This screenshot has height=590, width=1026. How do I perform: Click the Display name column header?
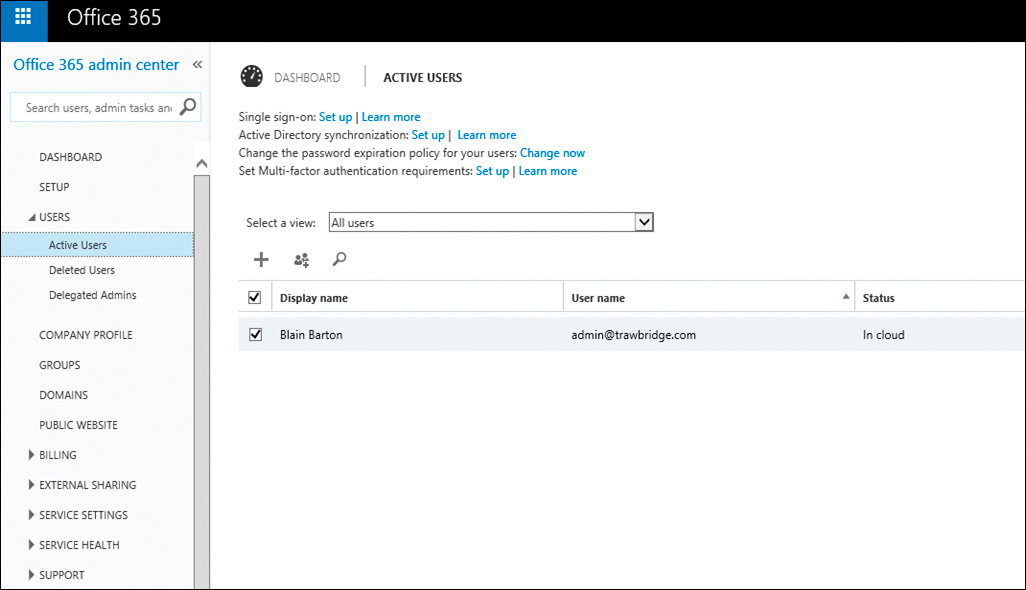coord(314,298)
